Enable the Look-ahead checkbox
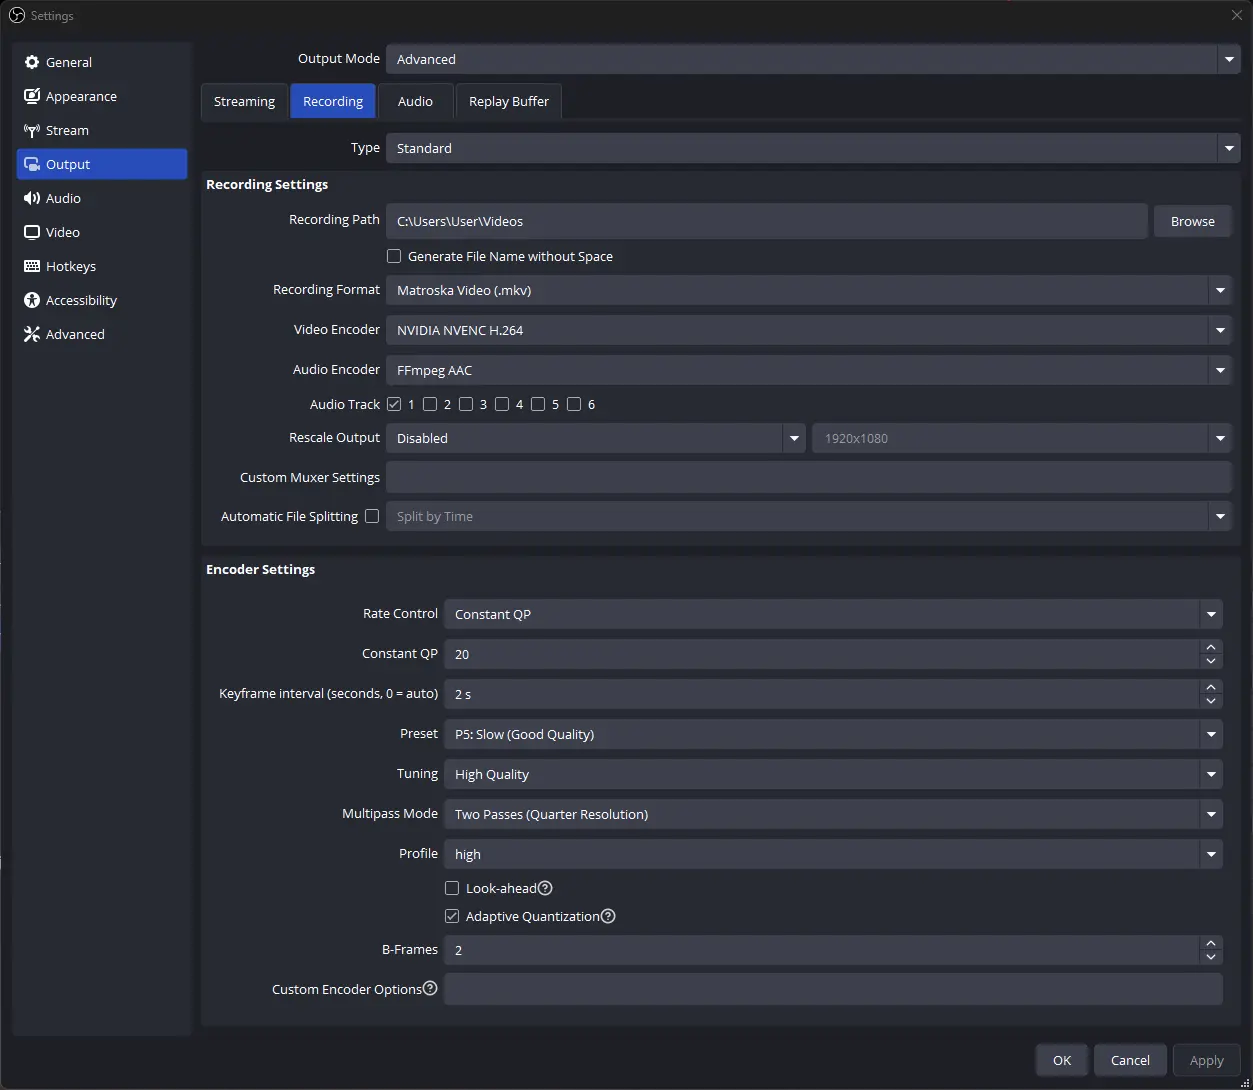Viewport: 1253px width, 1090px height. pyautogui.click(x=452, y=888)
